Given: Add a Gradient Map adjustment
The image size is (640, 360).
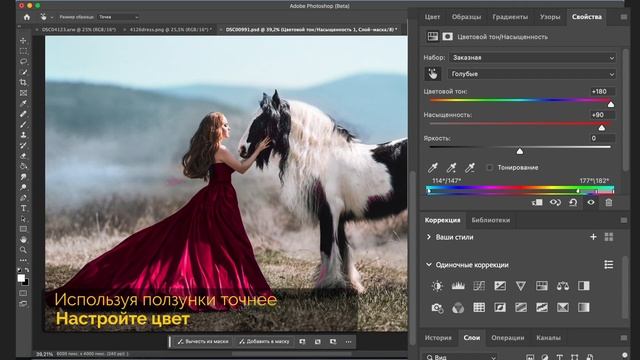Looking at the screenshot, I should pos(583,307).
